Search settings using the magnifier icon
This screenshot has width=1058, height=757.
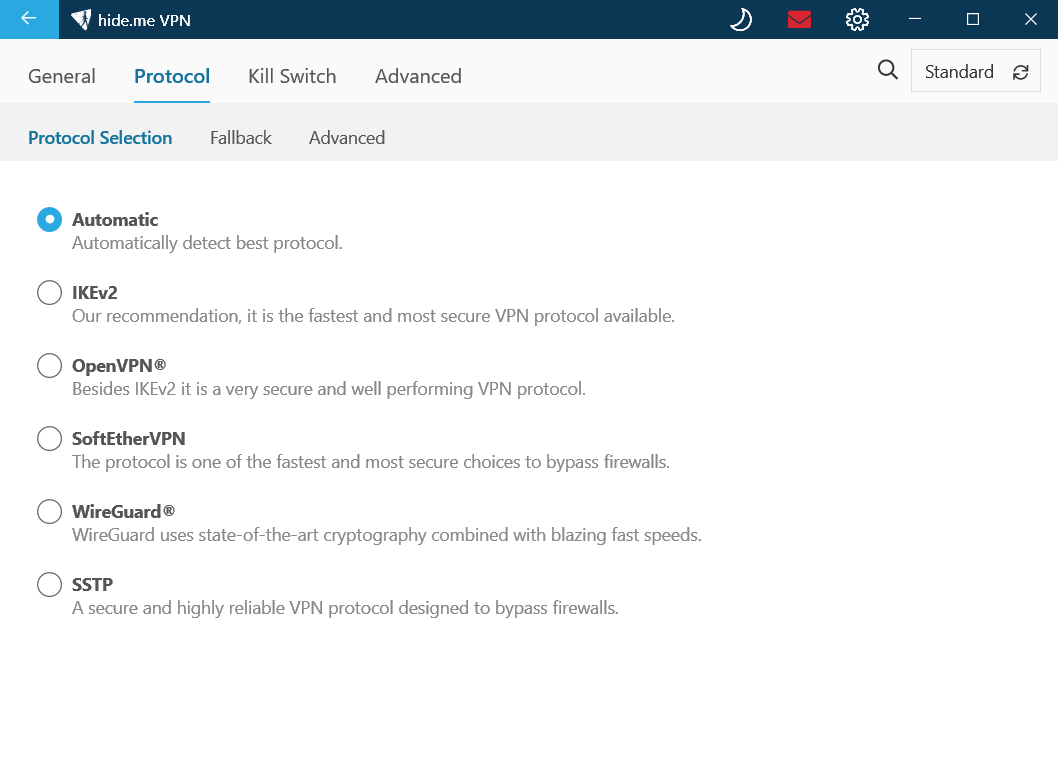coord(888,69)
